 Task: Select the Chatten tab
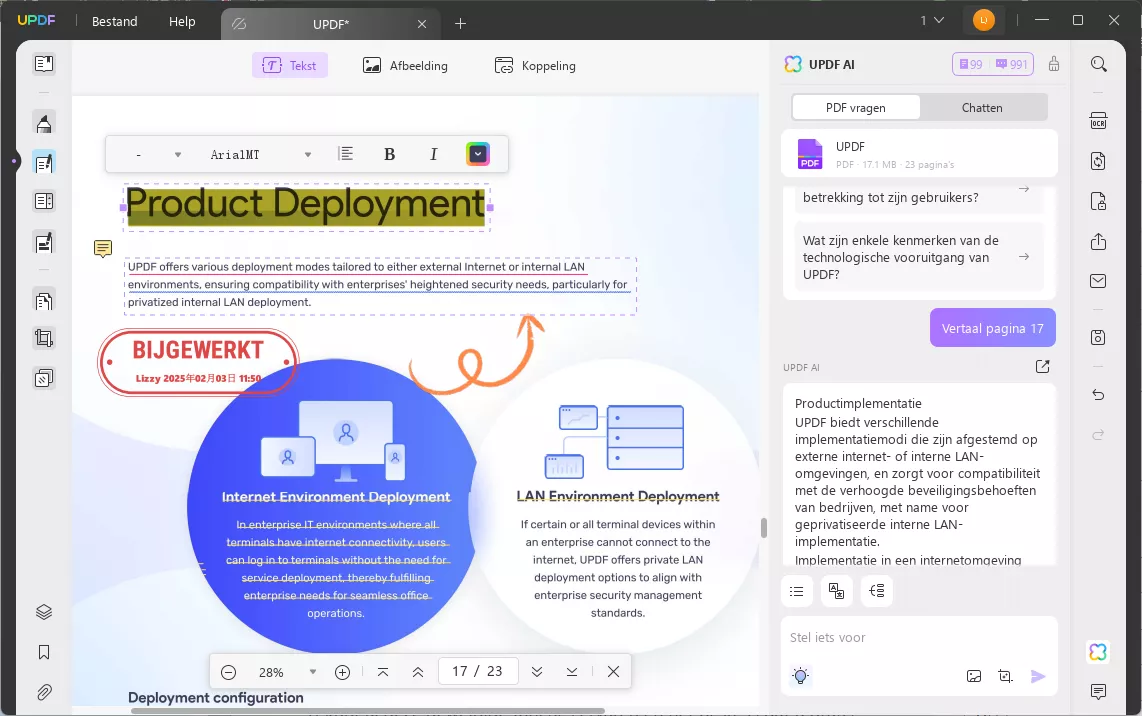982,108
